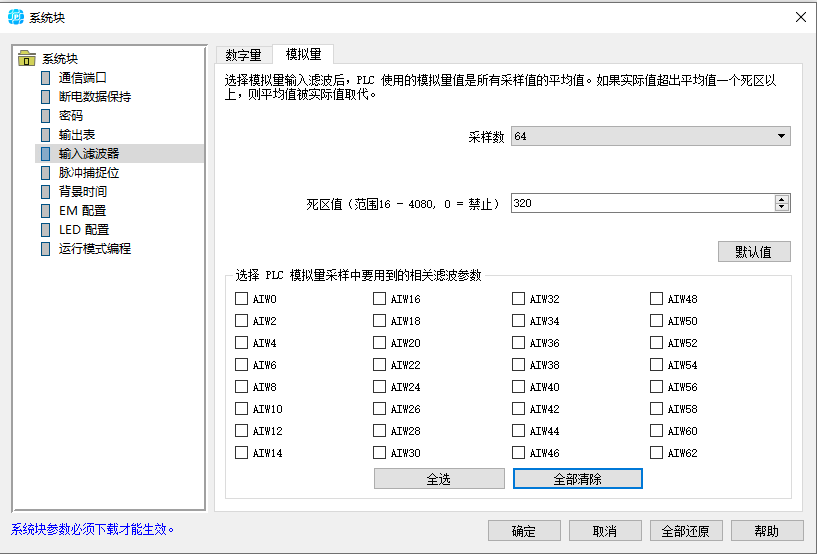Click the 系统块 root tree node

click(60, 58)
